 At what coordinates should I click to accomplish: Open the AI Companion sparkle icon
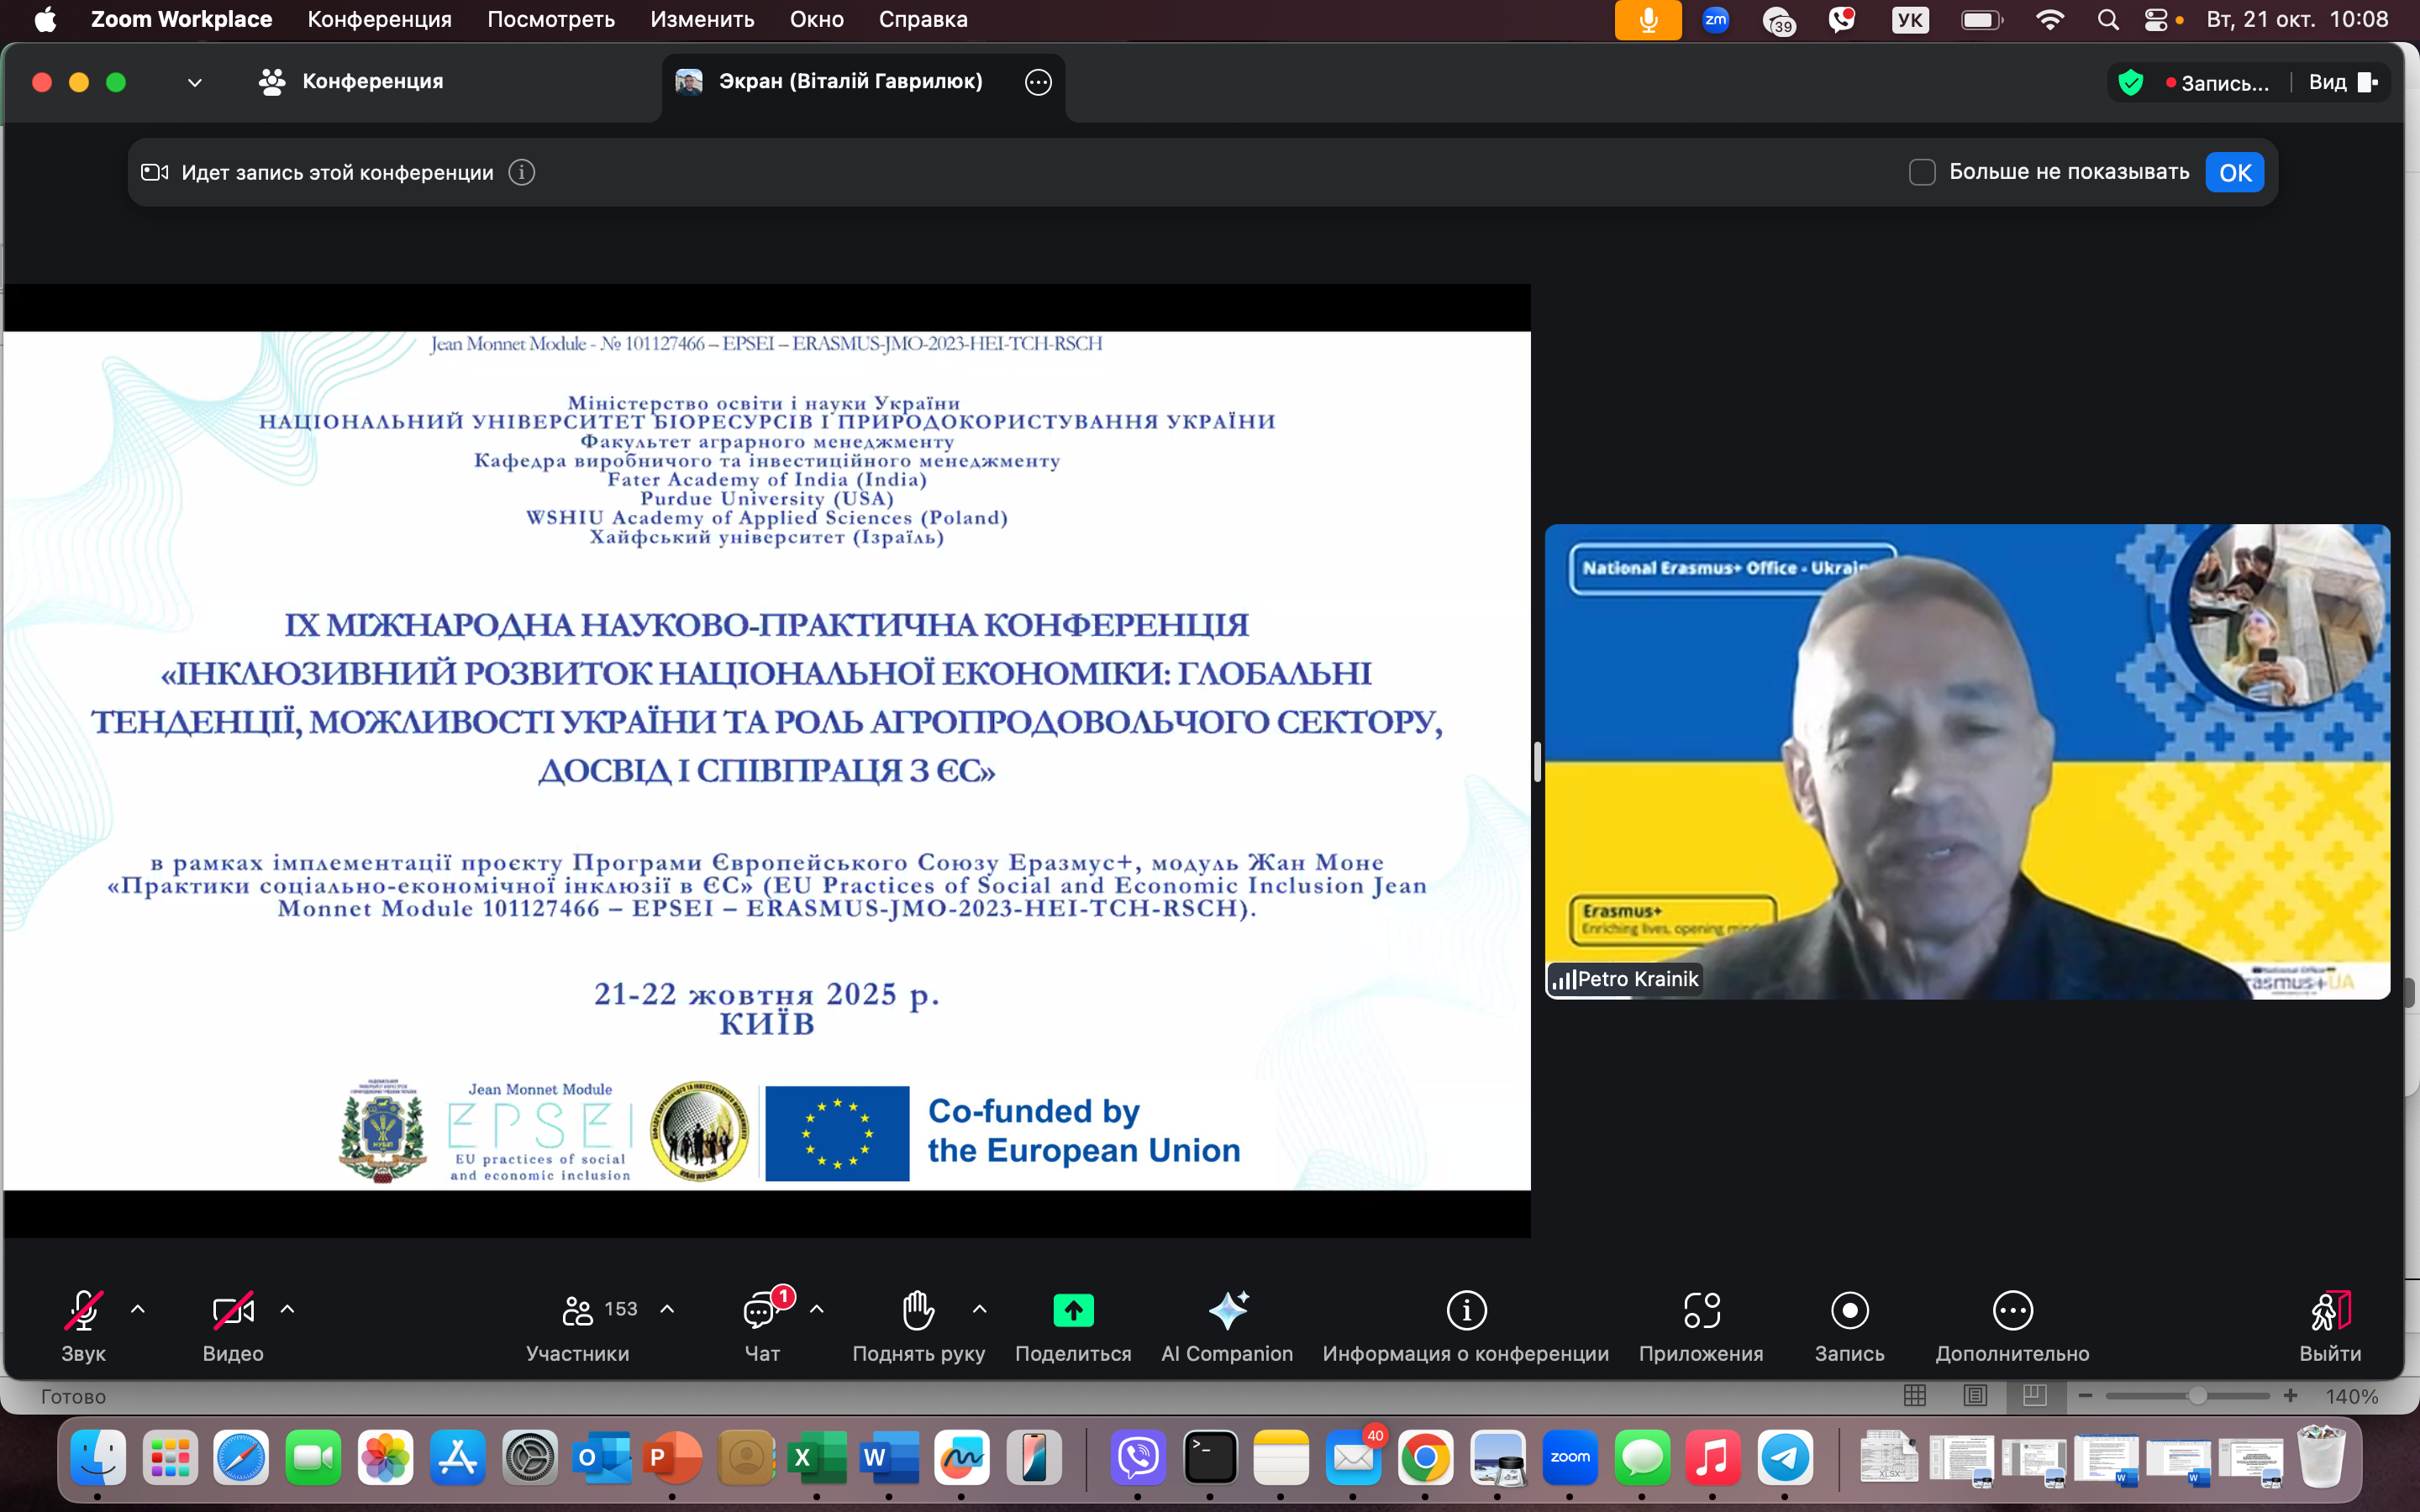(x=1227, y=1310)
